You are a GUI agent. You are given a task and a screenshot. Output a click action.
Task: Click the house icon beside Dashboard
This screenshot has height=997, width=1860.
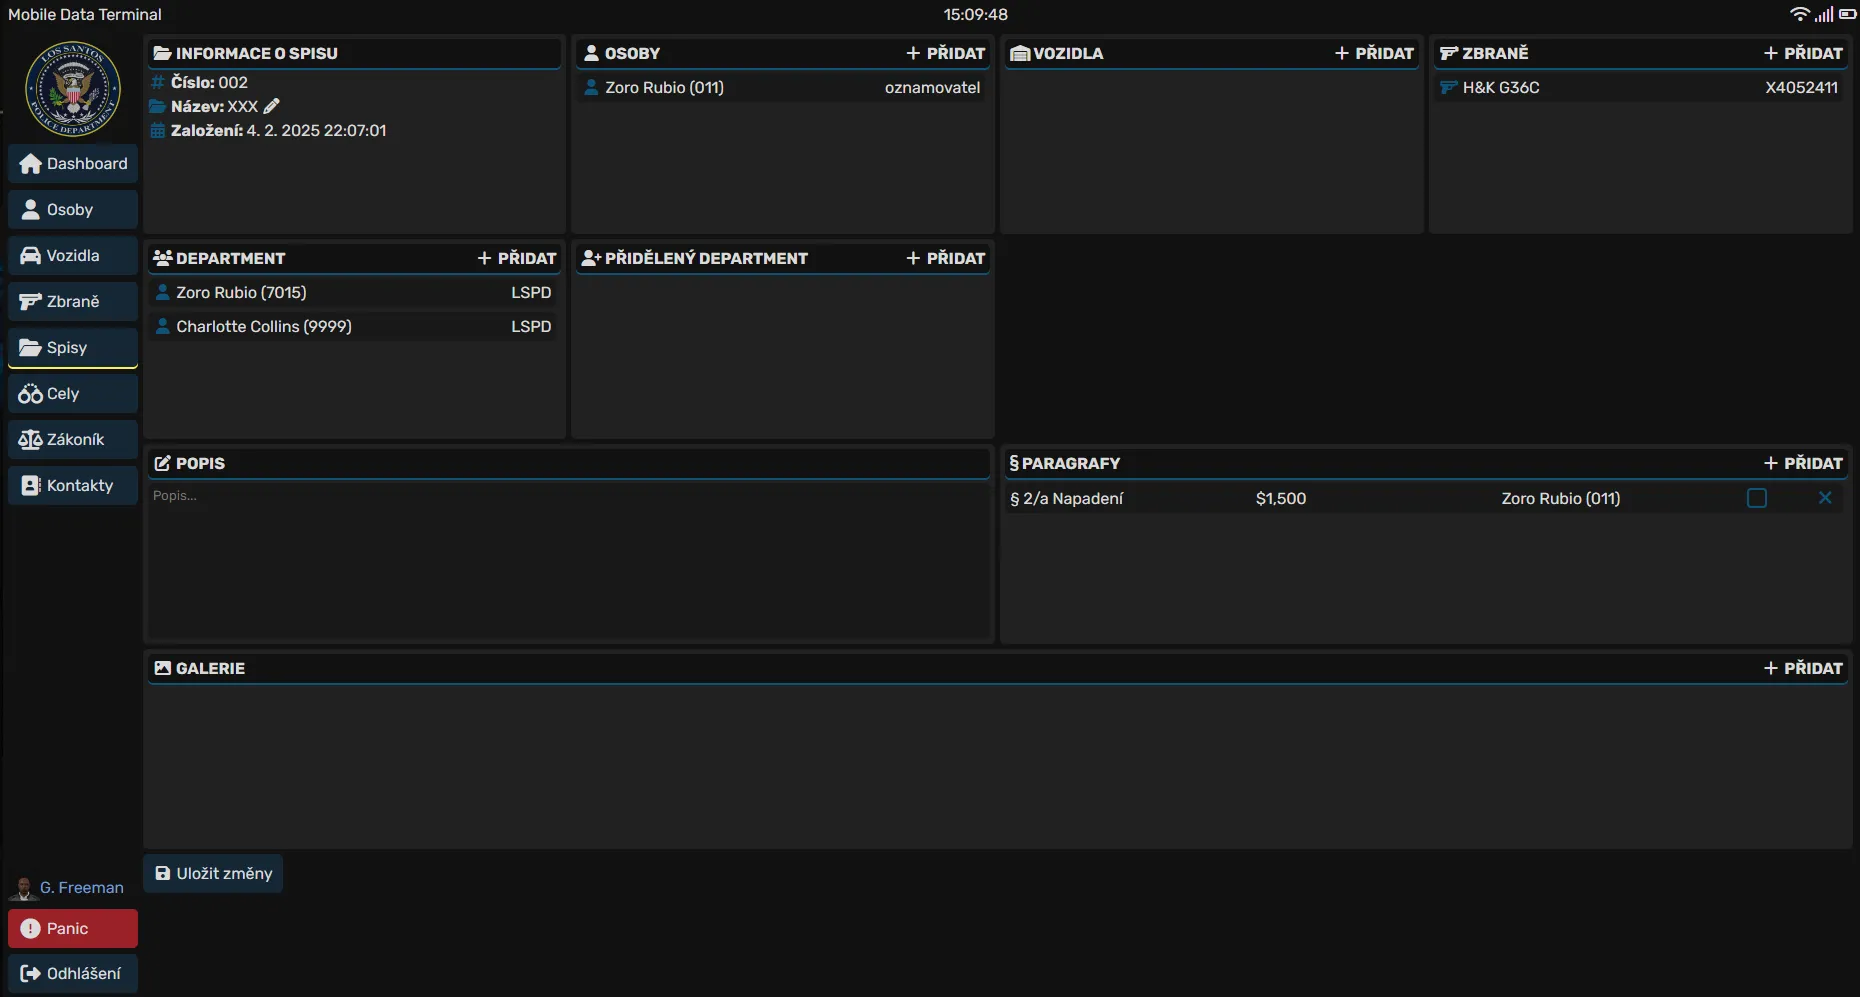(31, 164)
